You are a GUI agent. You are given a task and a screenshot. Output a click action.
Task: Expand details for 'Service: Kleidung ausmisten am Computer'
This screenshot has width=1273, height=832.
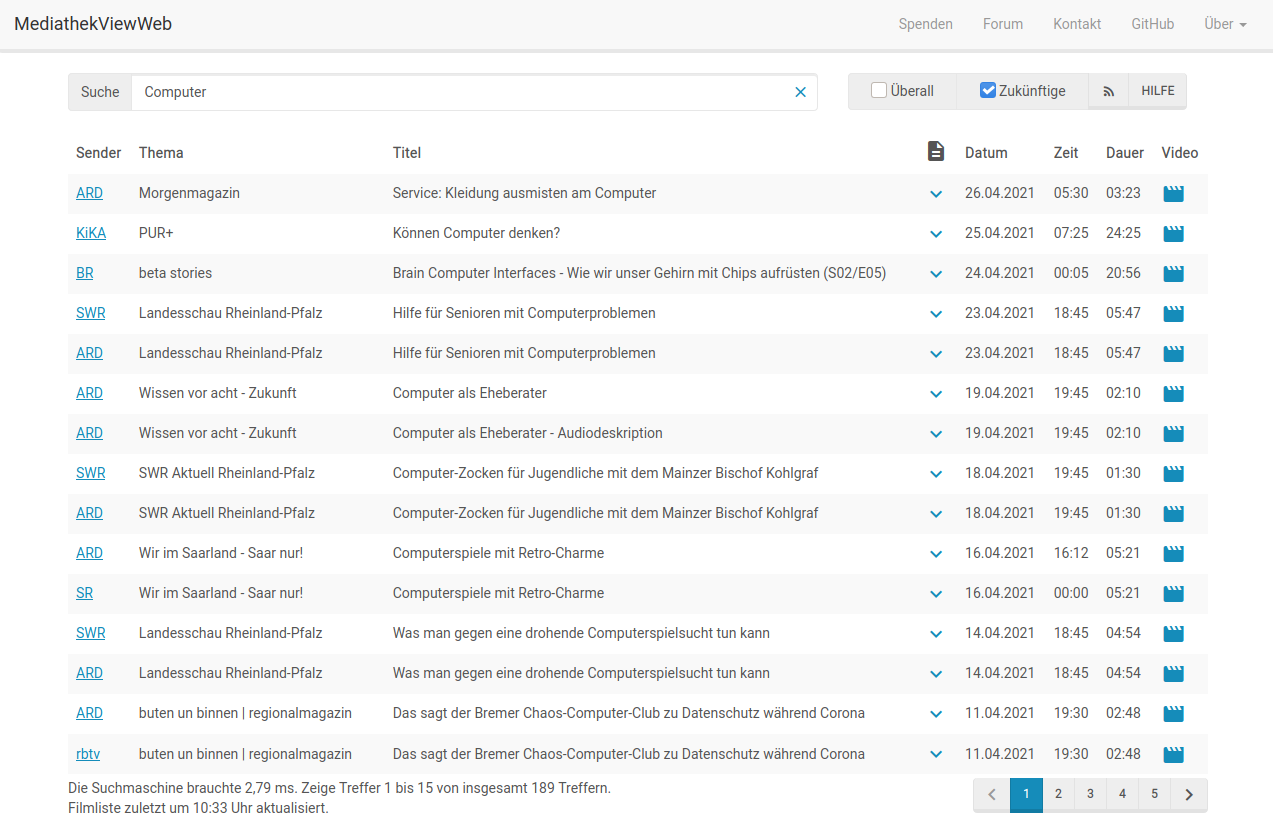tap(935, 193)
